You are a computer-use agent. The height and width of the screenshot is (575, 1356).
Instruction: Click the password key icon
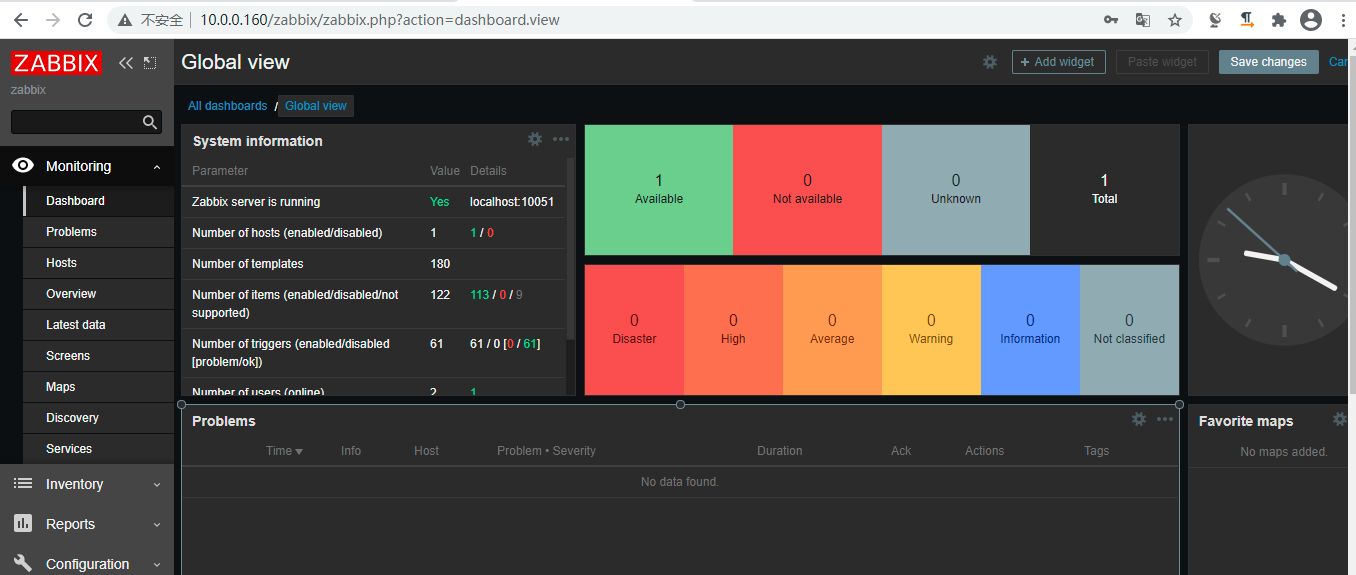pyautogui.click(x=1111, y=19)
